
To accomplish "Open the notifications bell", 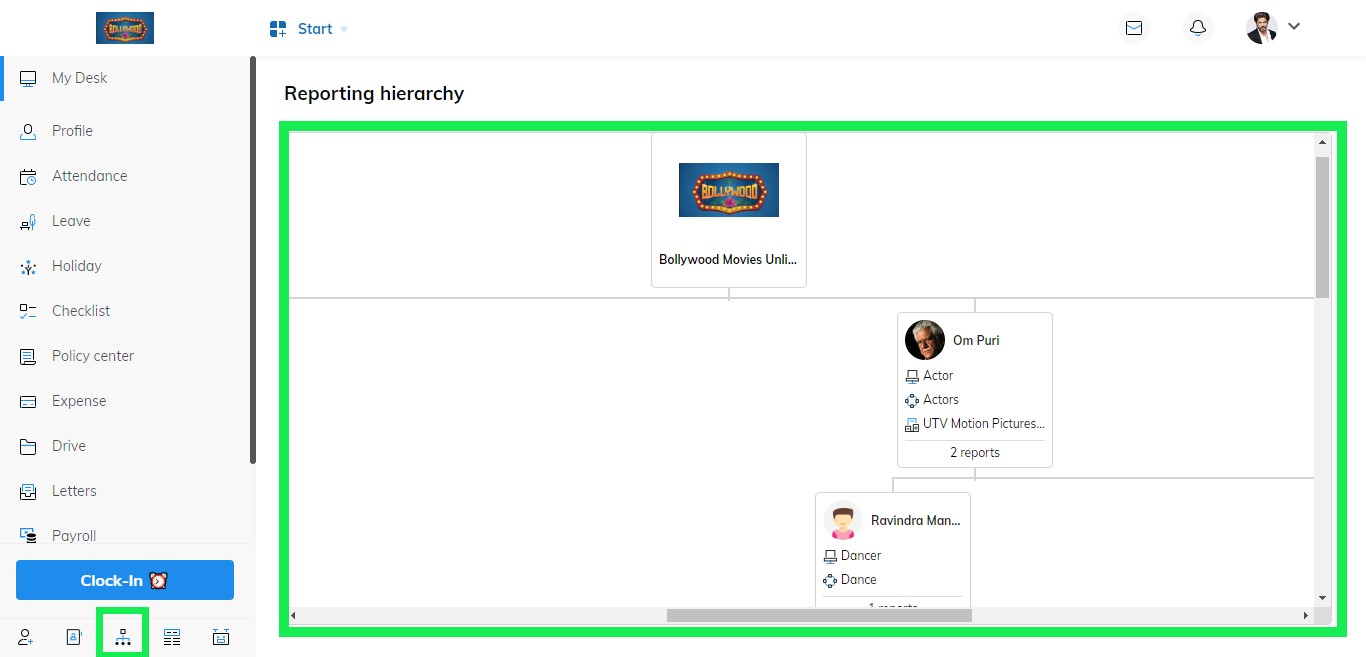I will pos(1198,28).
